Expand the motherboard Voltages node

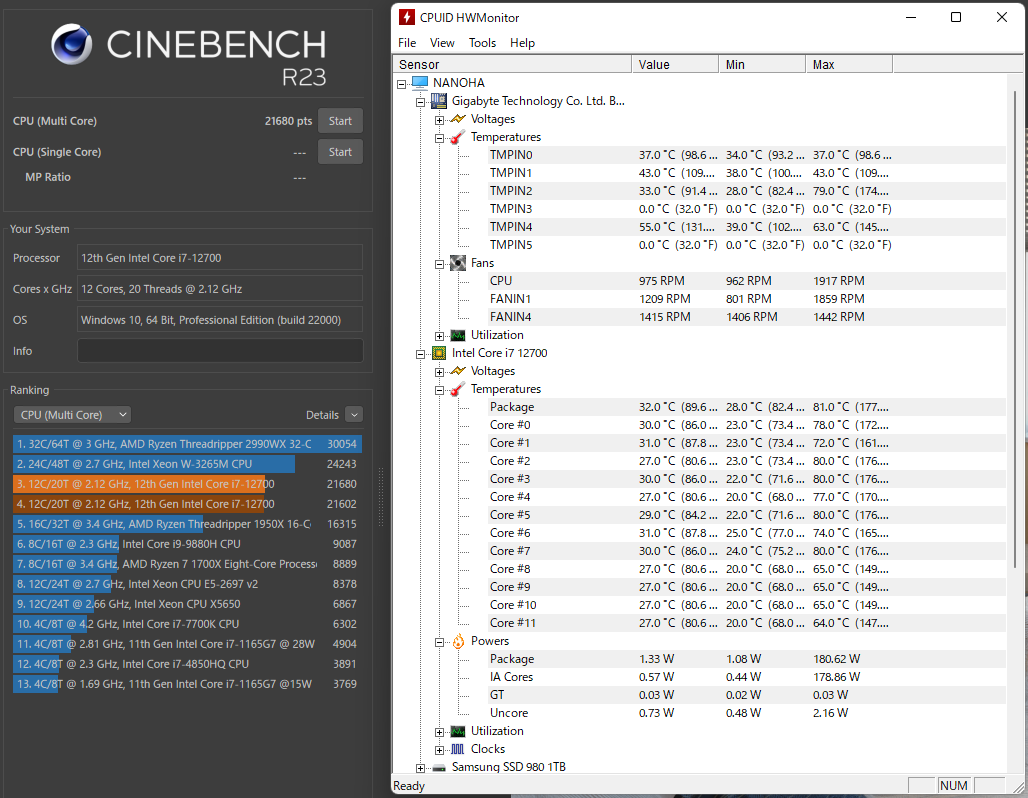(x=439, y=120)
